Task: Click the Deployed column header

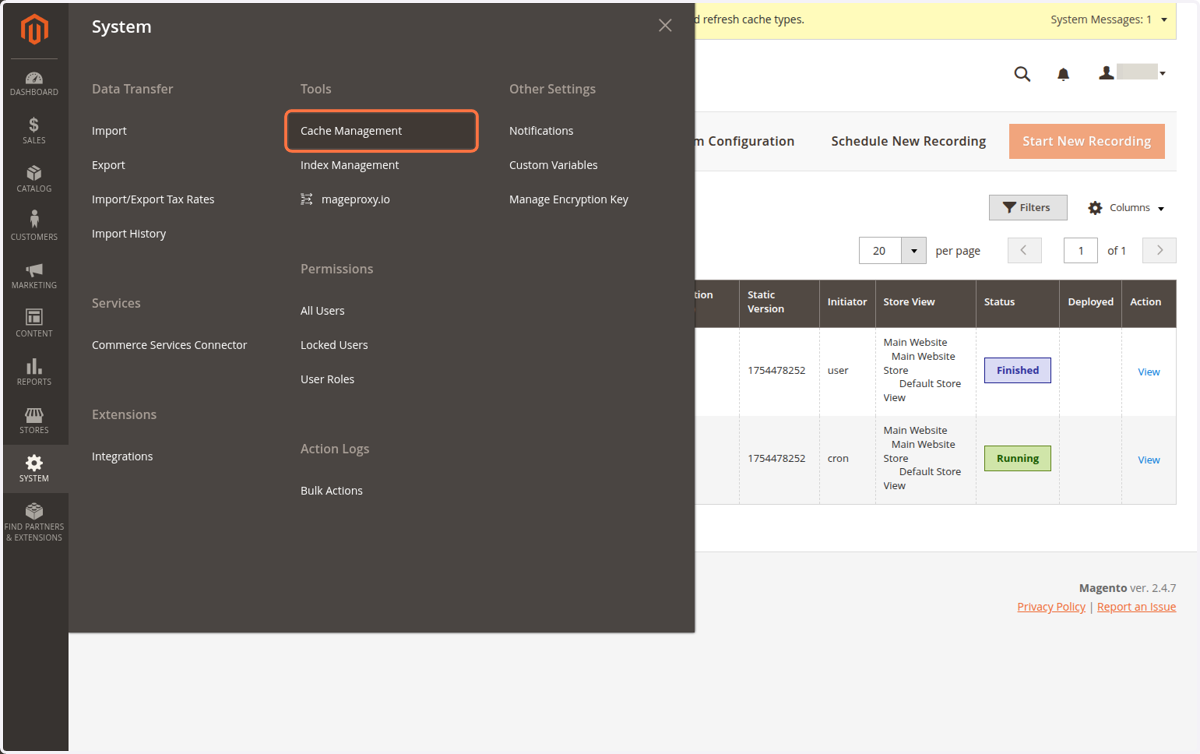Action: (1090, 302)
